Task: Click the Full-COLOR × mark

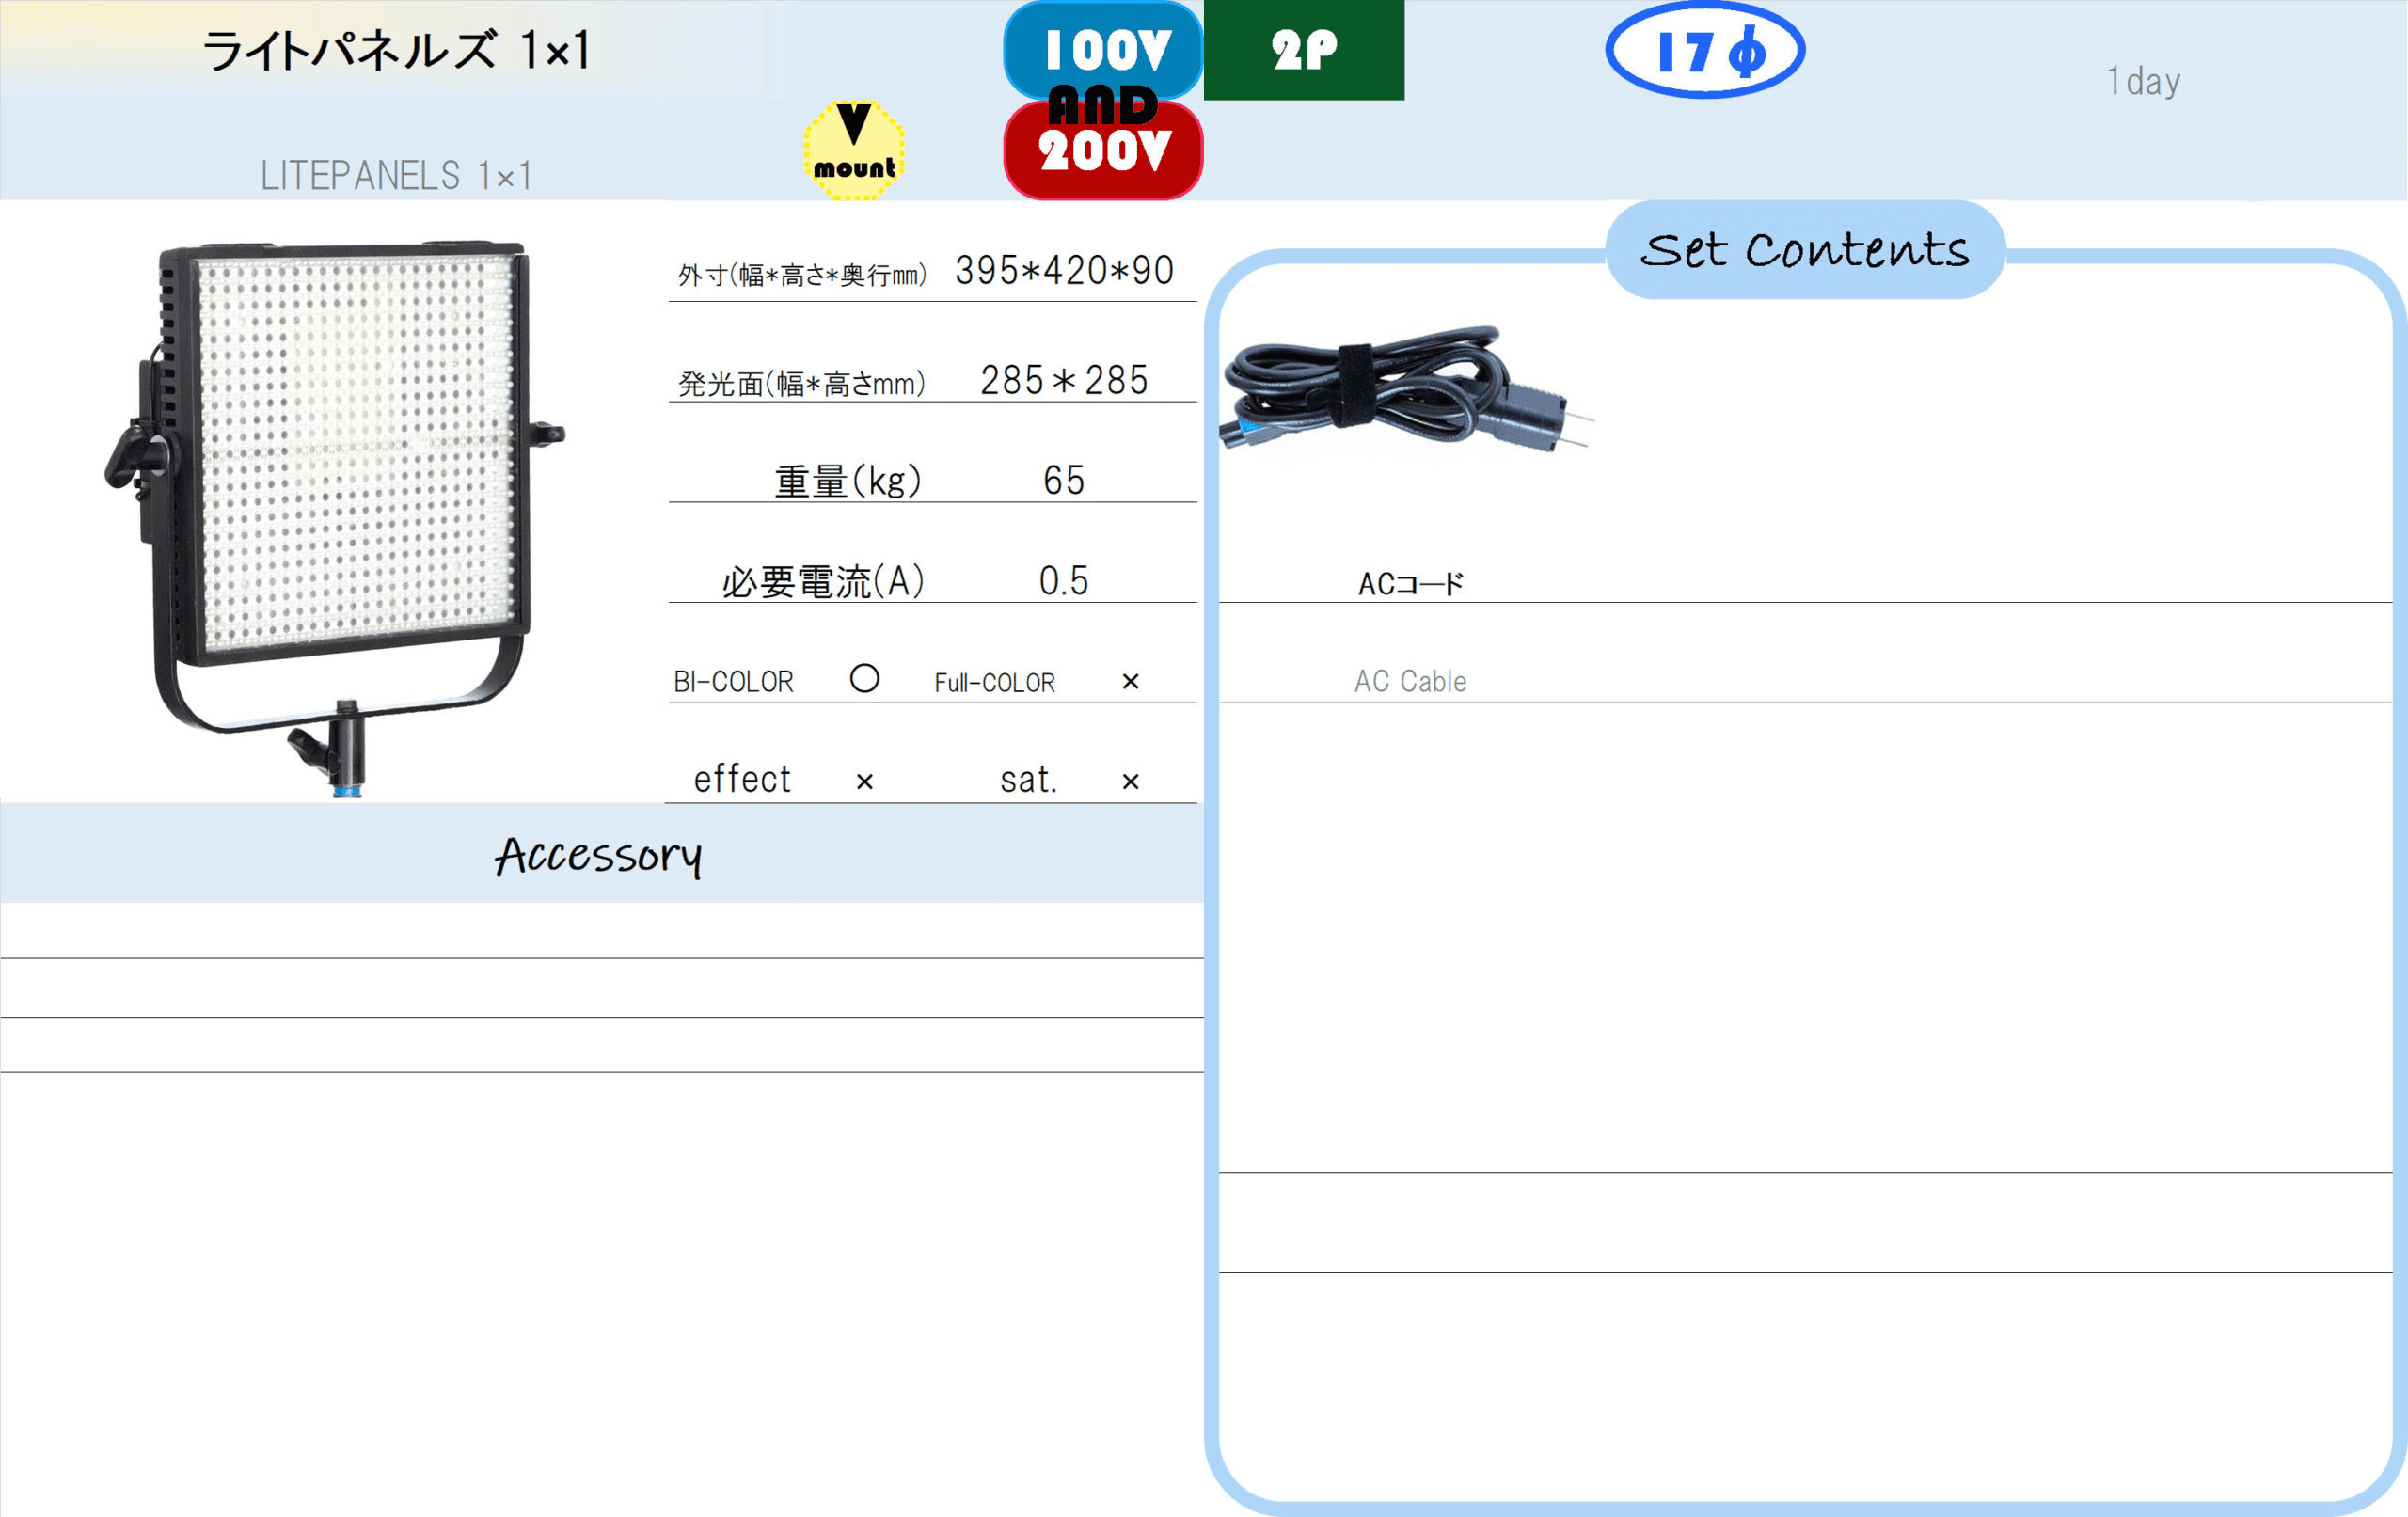Action: (1130, 682)
